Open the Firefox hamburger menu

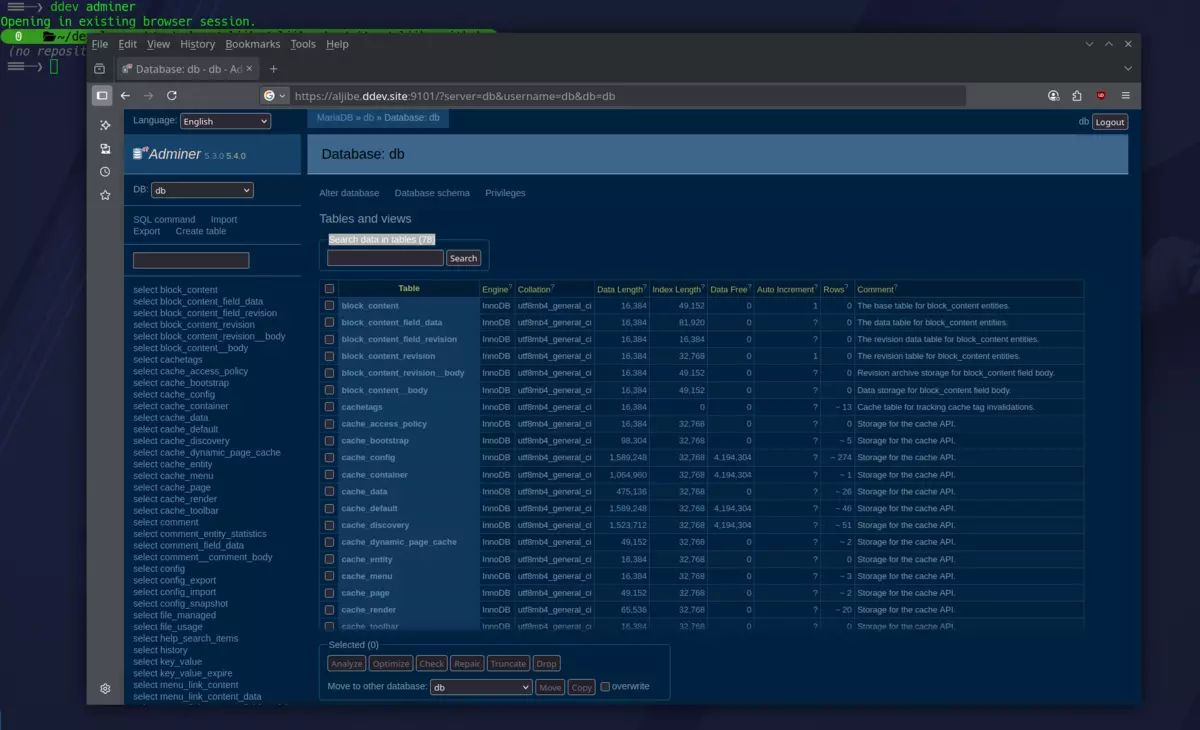1125,95
